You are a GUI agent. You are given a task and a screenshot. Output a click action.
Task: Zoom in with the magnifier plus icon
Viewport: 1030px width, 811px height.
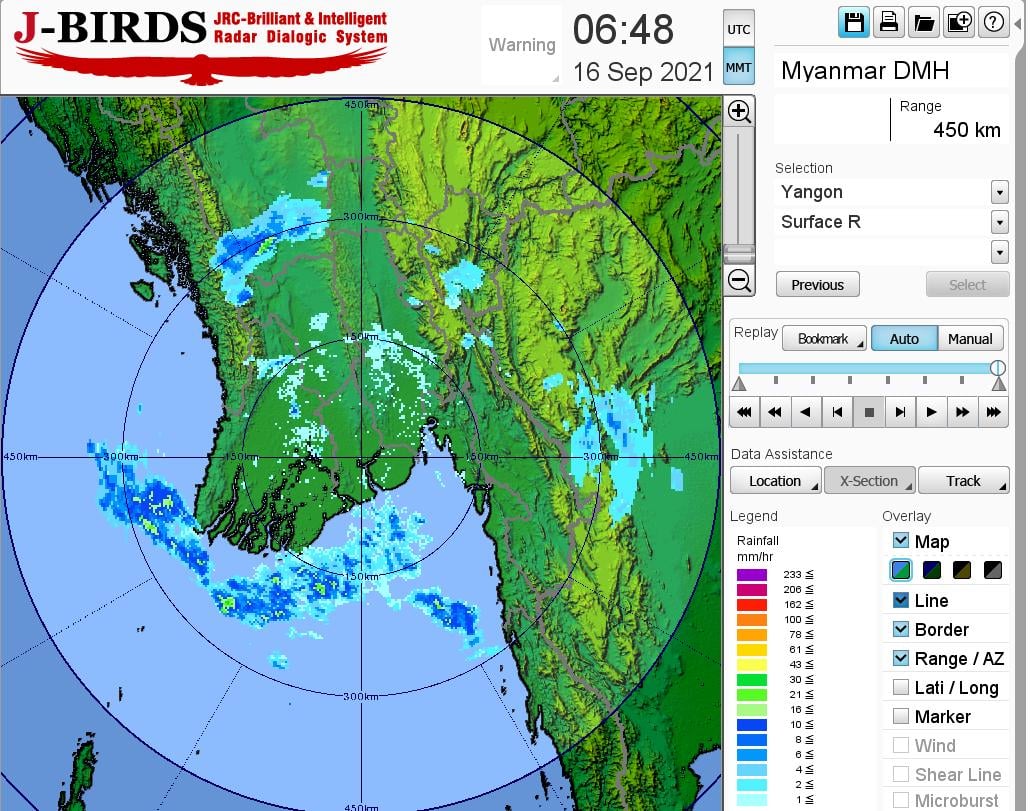click(x=739, y=111)
